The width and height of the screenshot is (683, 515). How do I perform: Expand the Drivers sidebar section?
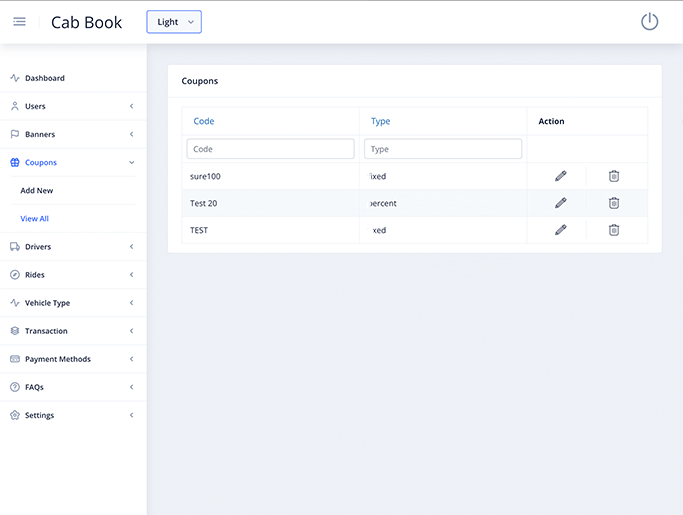click(x=72, y=247)
